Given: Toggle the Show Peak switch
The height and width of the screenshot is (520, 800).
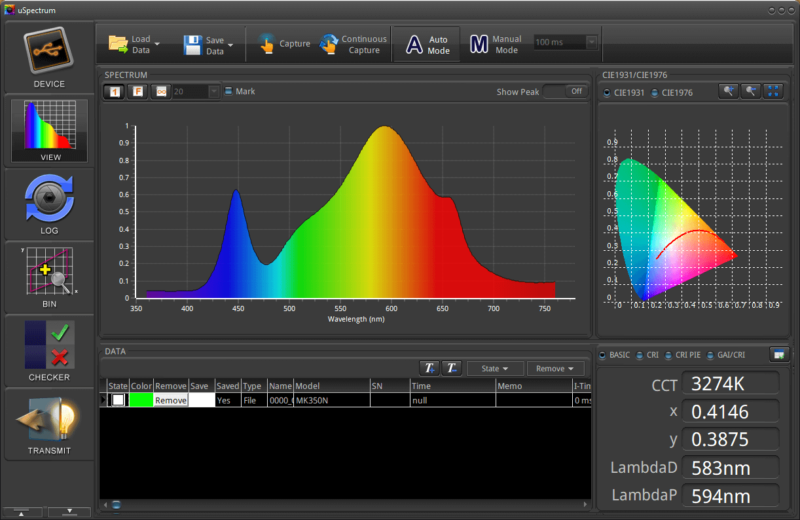Looking at the screenshot, I should point(564,91).
